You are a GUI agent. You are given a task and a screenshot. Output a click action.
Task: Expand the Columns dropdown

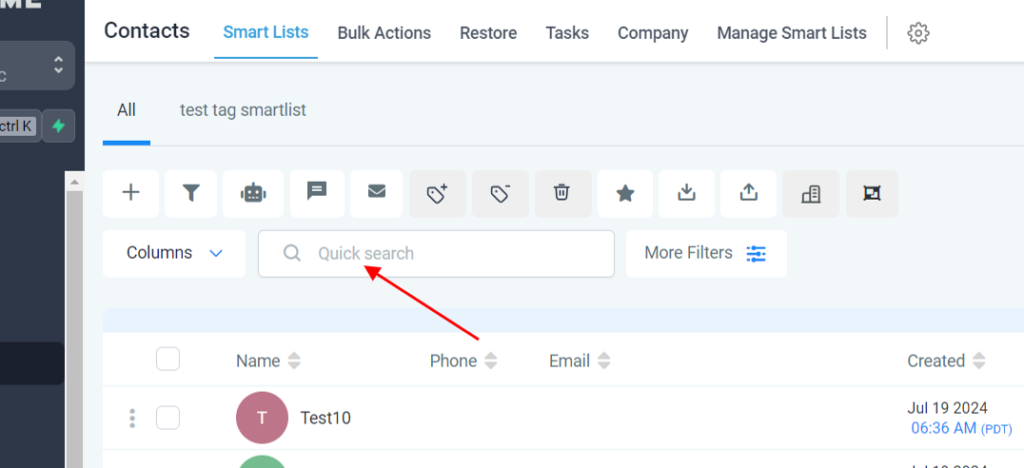tap(174, 253)
